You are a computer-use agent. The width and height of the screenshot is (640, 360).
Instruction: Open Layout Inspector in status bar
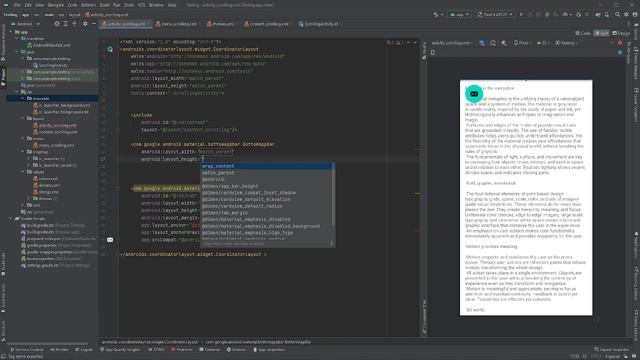(612, 350)
